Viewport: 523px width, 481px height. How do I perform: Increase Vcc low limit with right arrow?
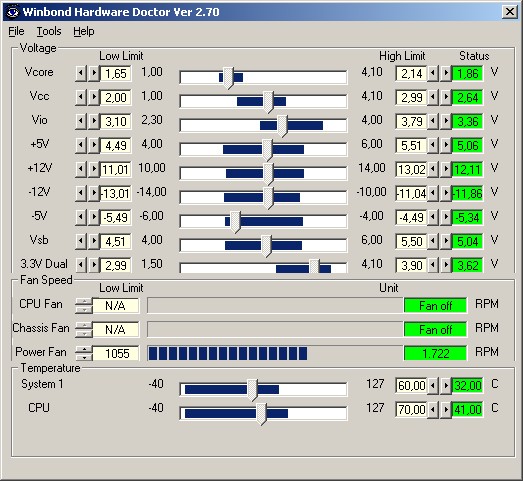click(94, 97)
